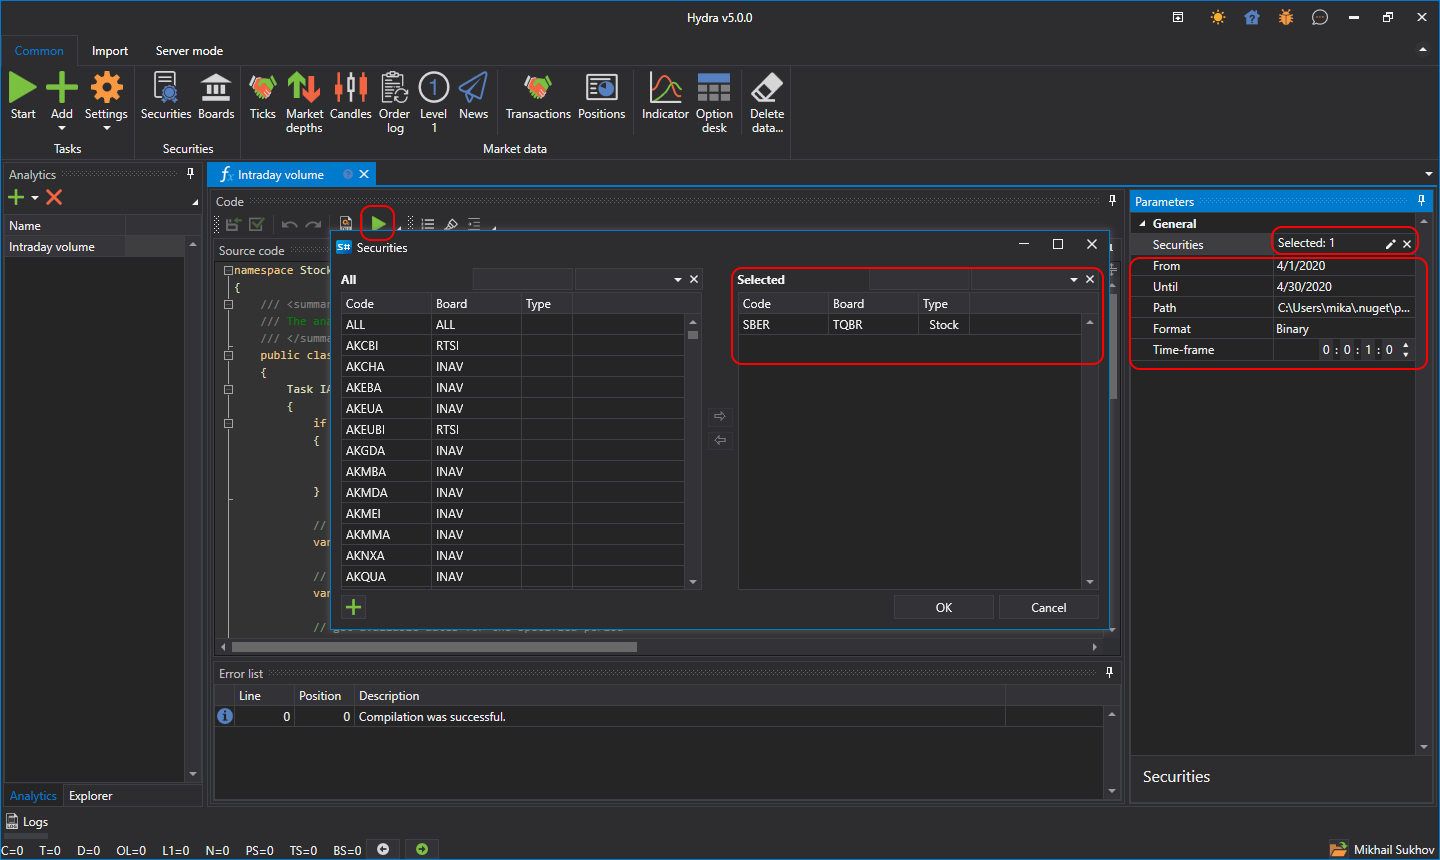Switch to Server mode tab
This screenshot has width=1440, height=860.
click(189, 51)
